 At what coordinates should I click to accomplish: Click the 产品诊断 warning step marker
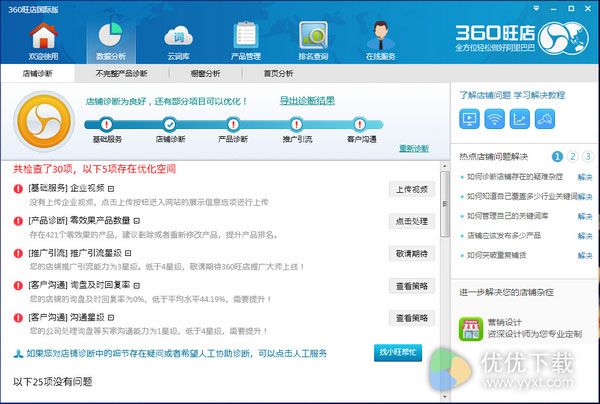click(233, 124)
